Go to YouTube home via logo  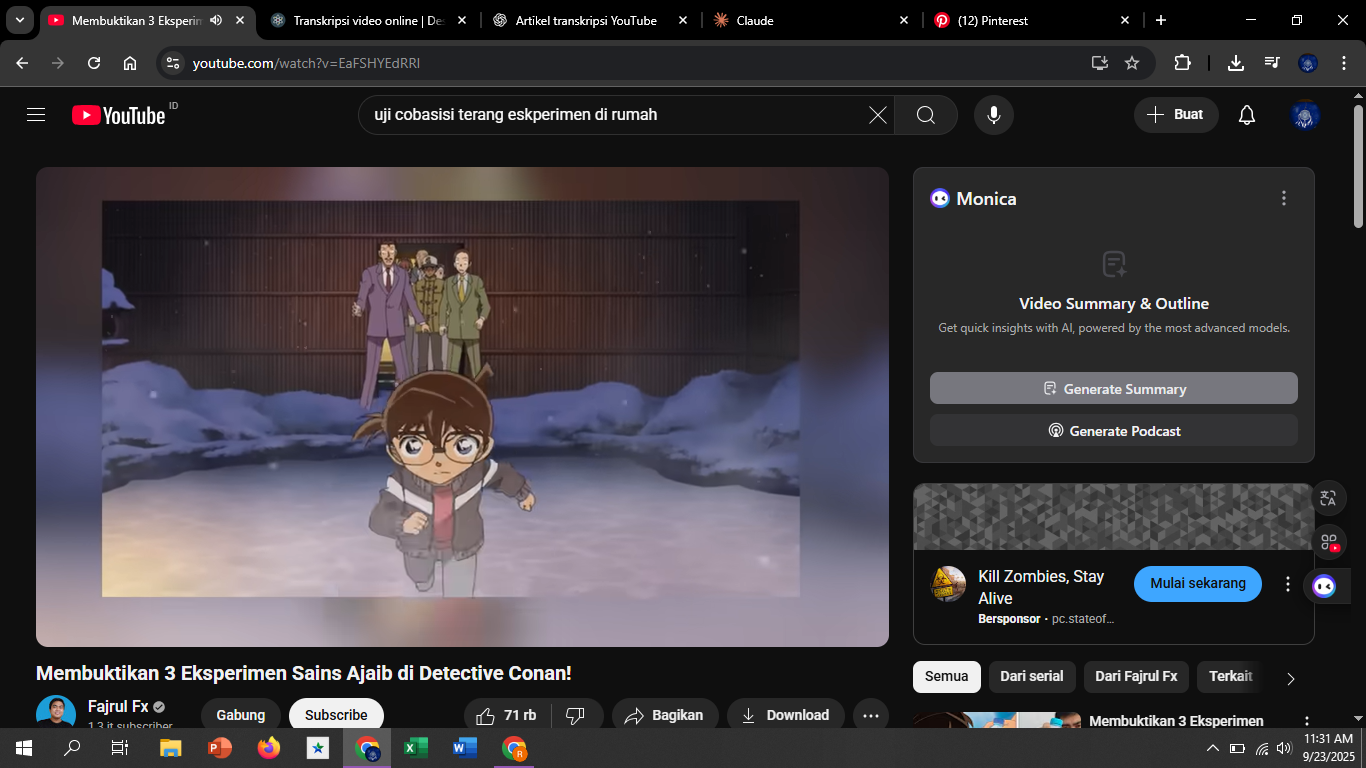[118, 115]
